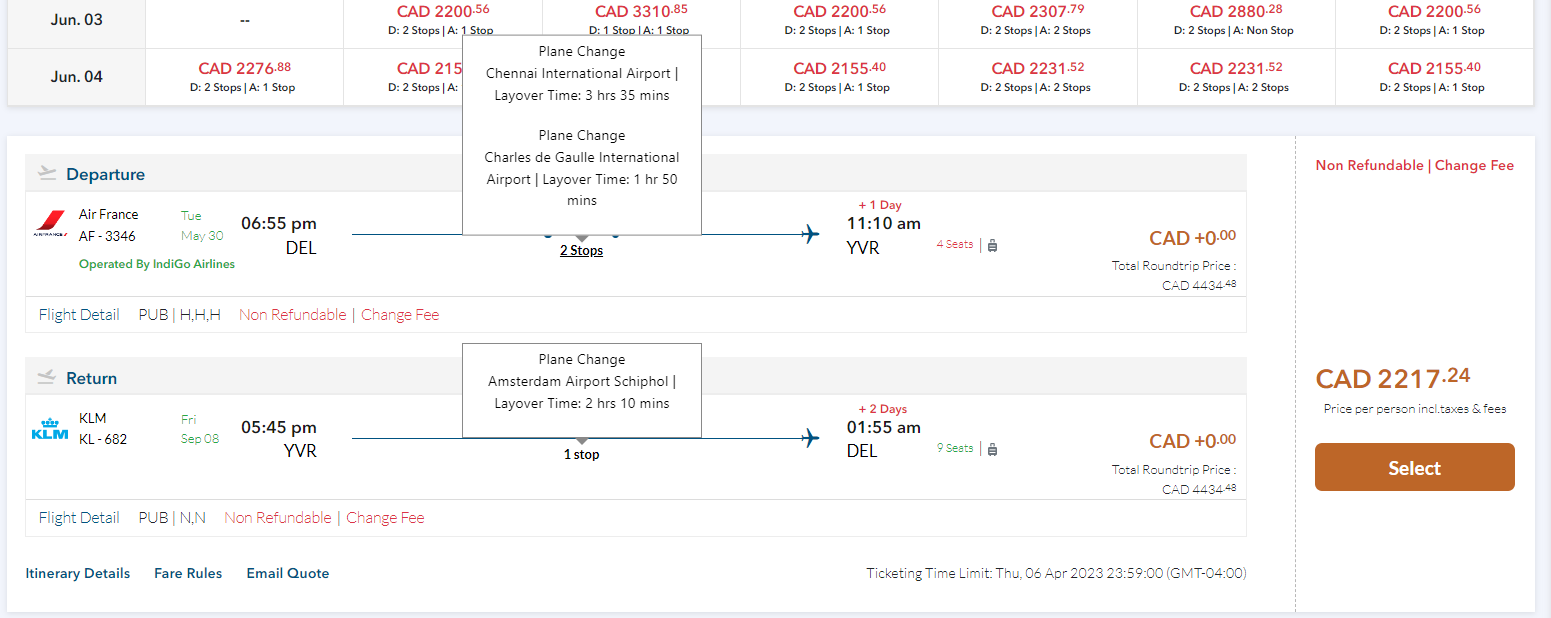Show the 1 stop layover info on return
This screenshot has height=618, width=1551.
click(581, 455)
